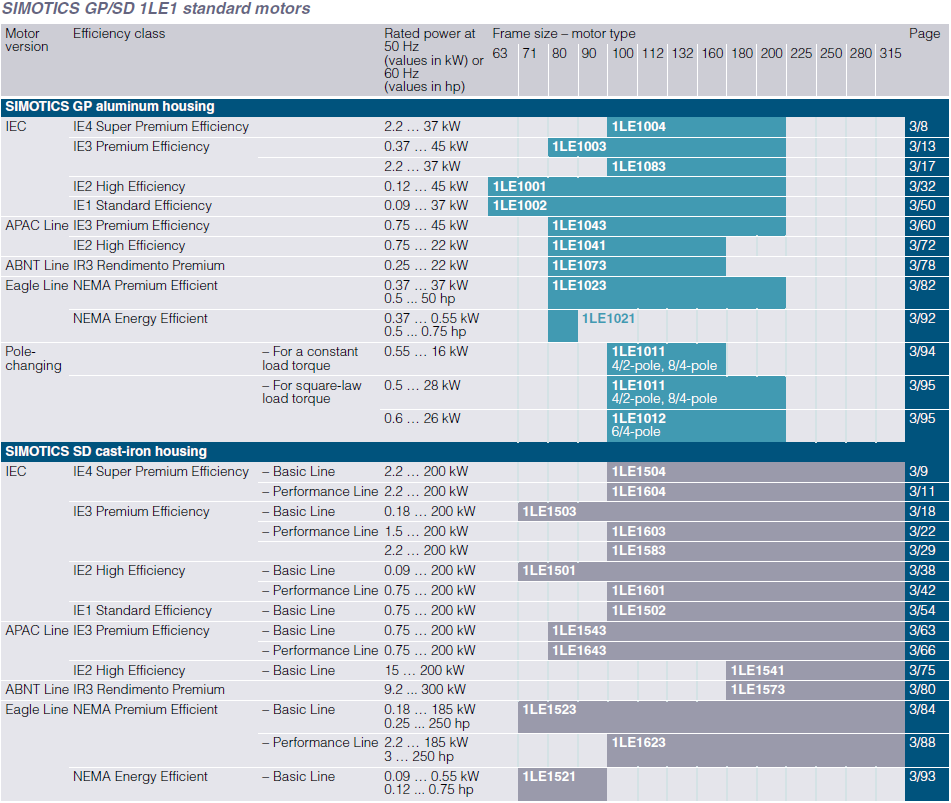Open page reference 3/63
This screenshot has width=951, height=803.
click(922, 631)
